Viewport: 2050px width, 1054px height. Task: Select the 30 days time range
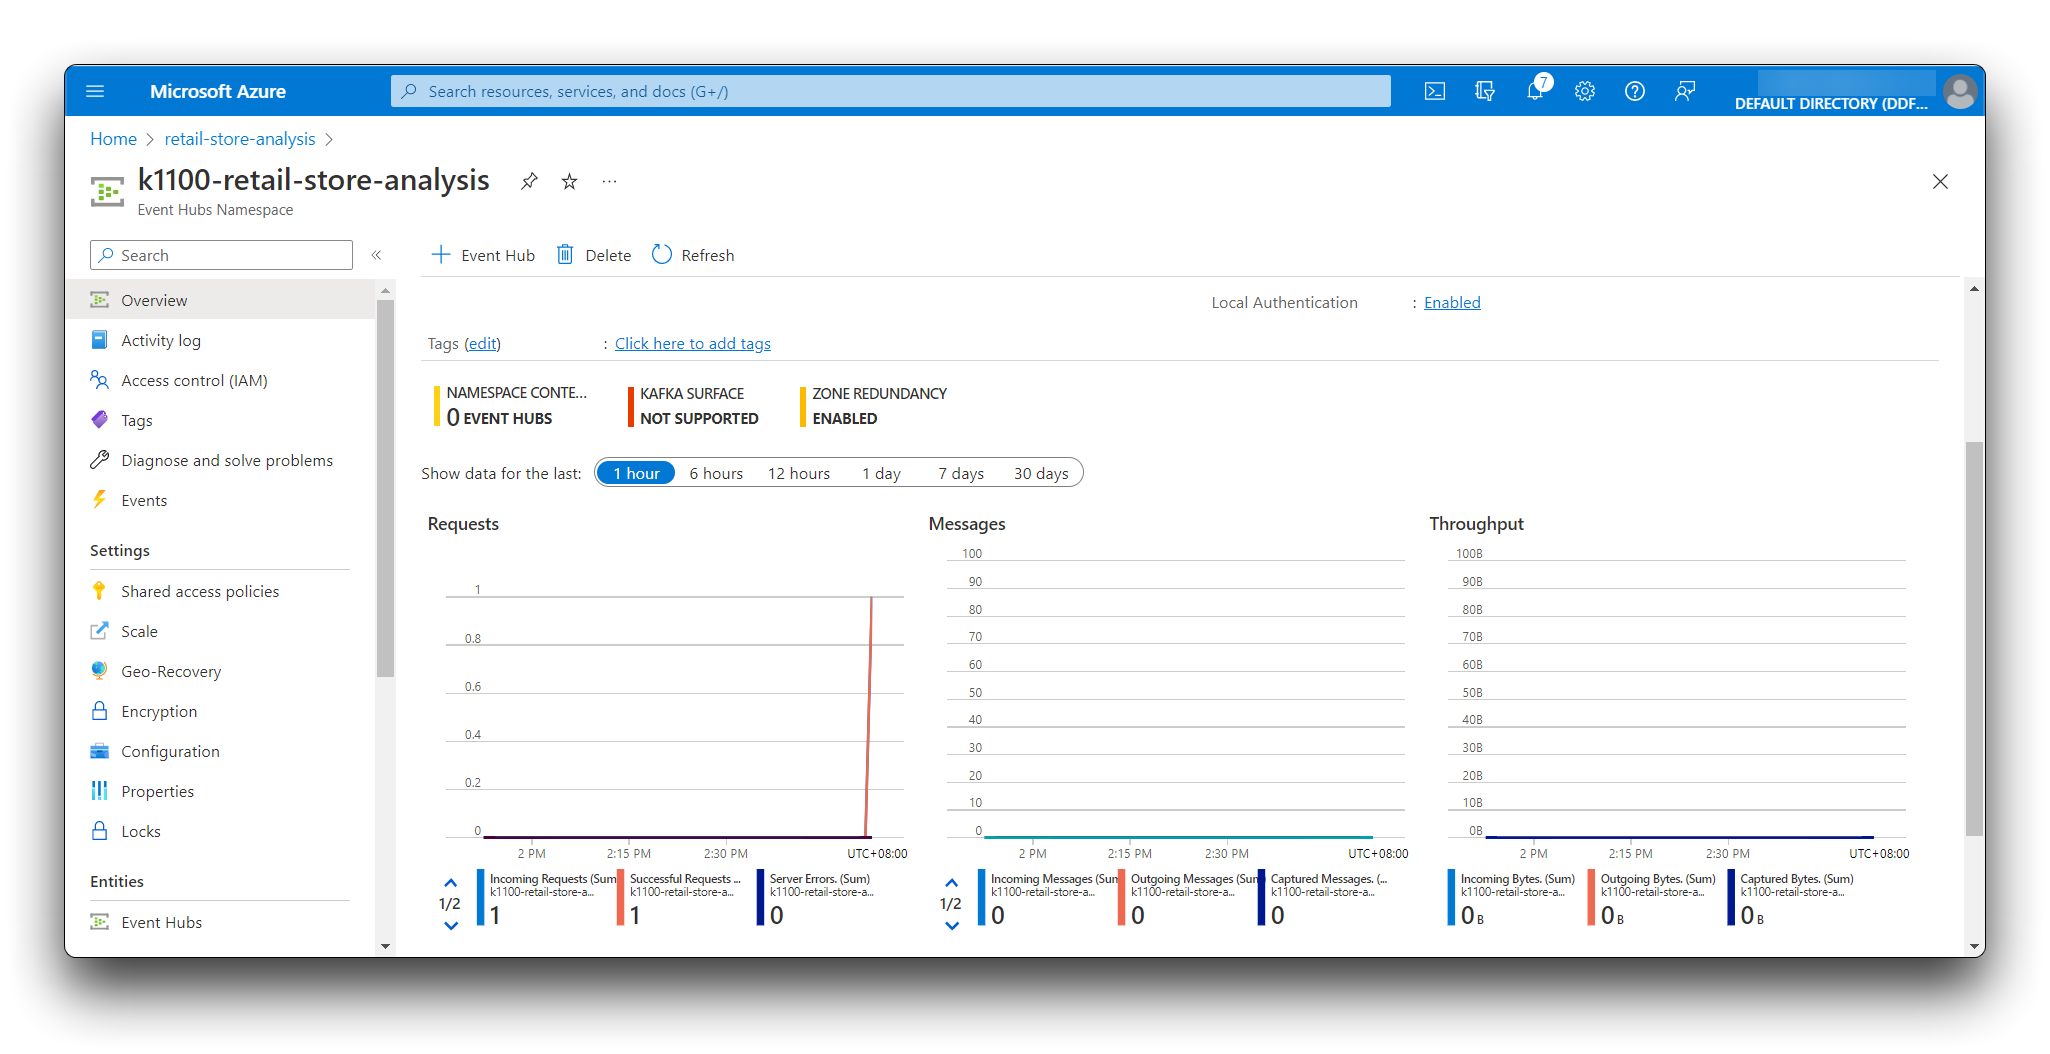click(x=1041, y=473)
